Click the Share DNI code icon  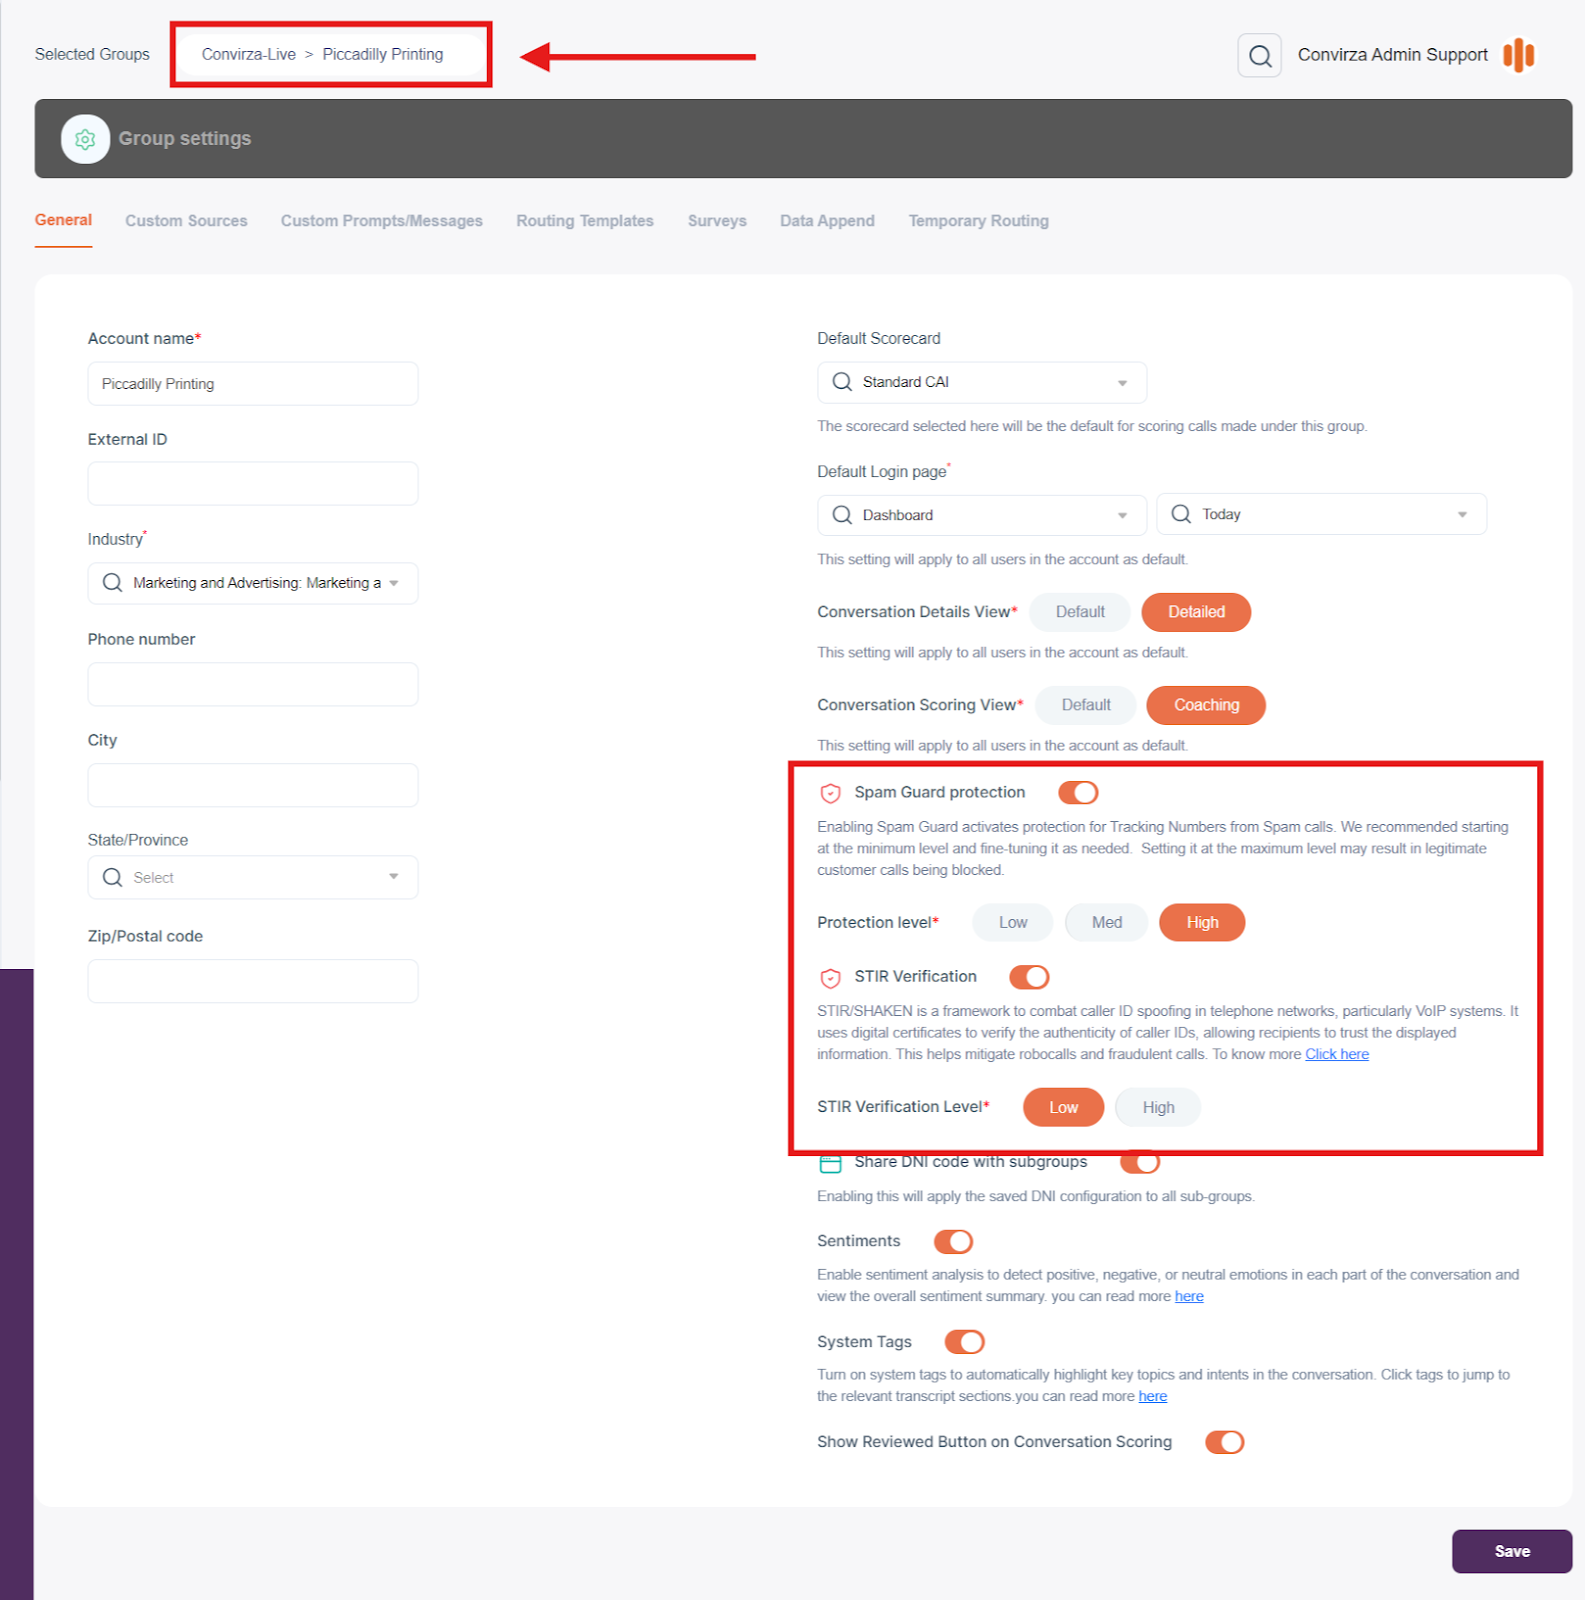(x=830, y=1163)
